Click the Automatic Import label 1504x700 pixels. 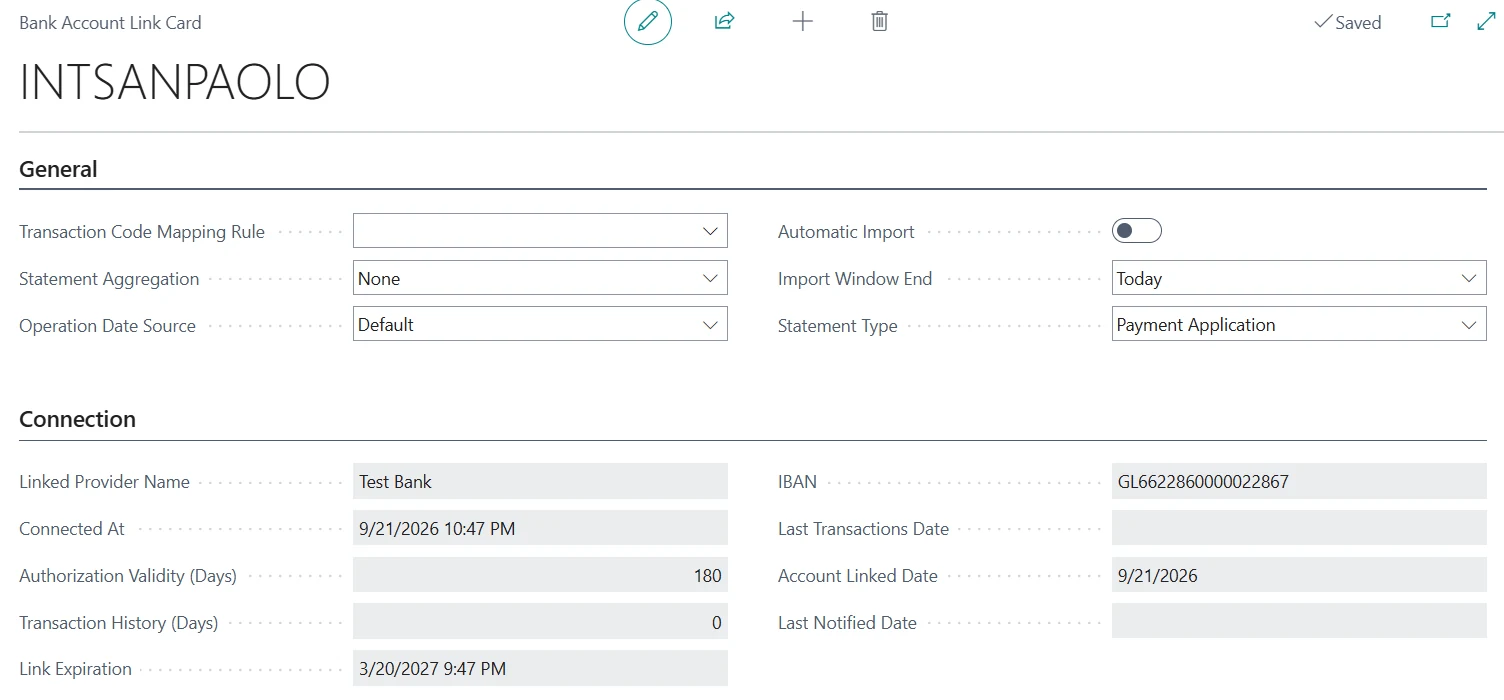click(846, 231)
